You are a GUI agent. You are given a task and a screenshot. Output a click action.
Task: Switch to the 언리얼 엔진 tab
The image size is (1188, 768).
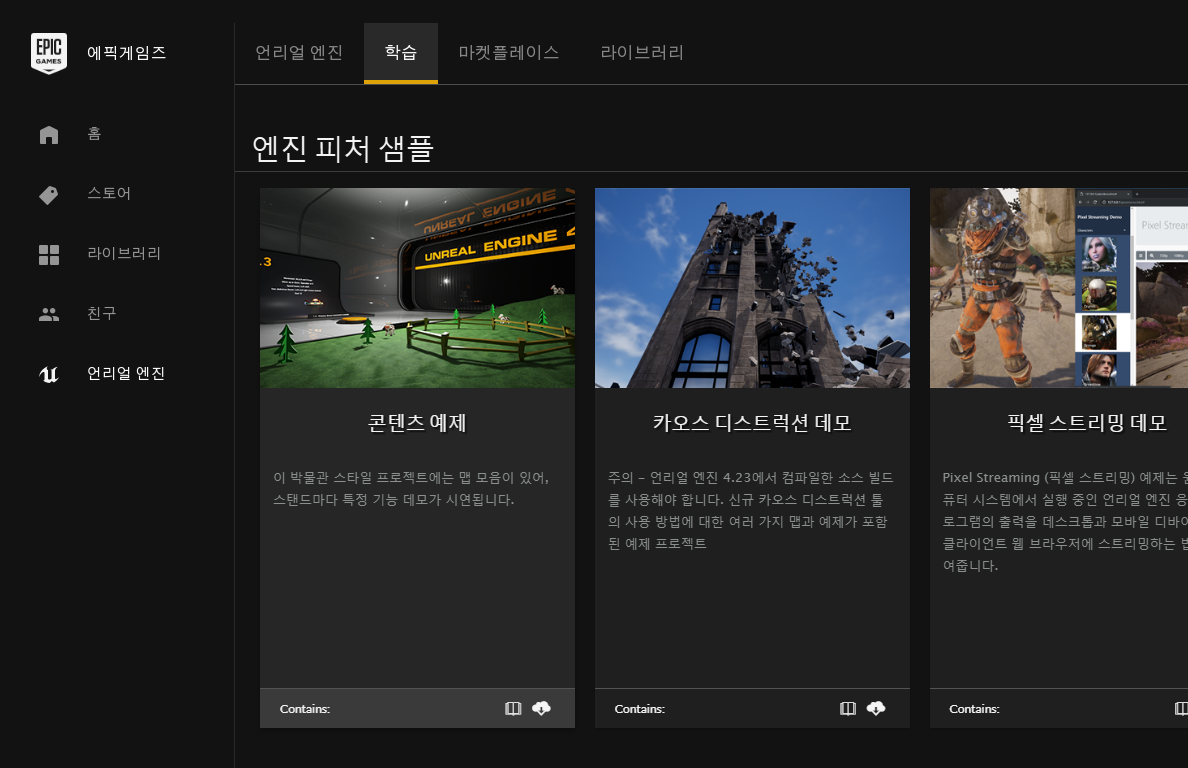[299, 52]
